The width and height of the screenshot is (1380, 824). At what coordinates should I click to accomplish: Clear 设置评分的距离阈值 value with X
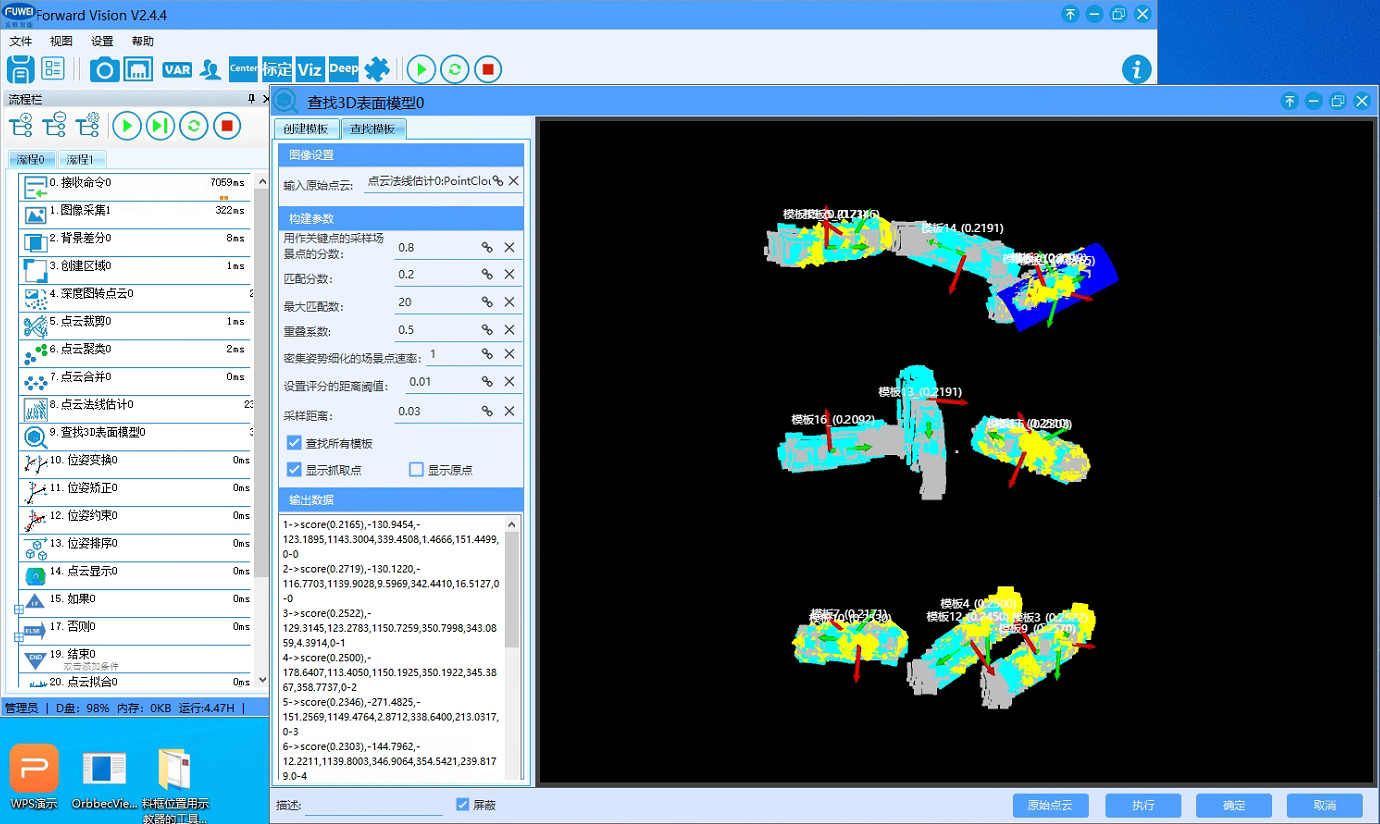pyautogui.click(x=509, y=381)
